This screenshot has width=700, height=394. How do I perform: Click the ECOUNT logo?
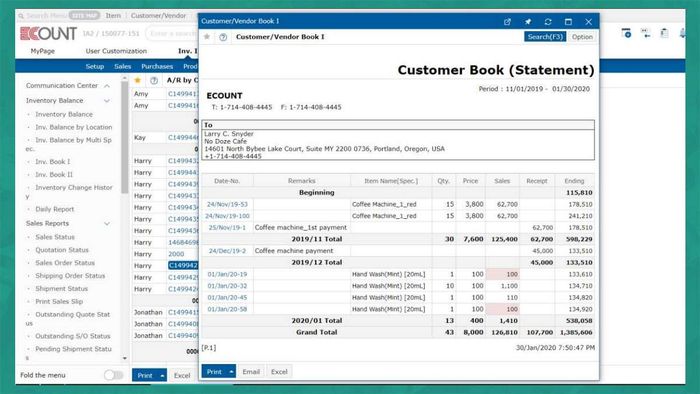(48, 33)
